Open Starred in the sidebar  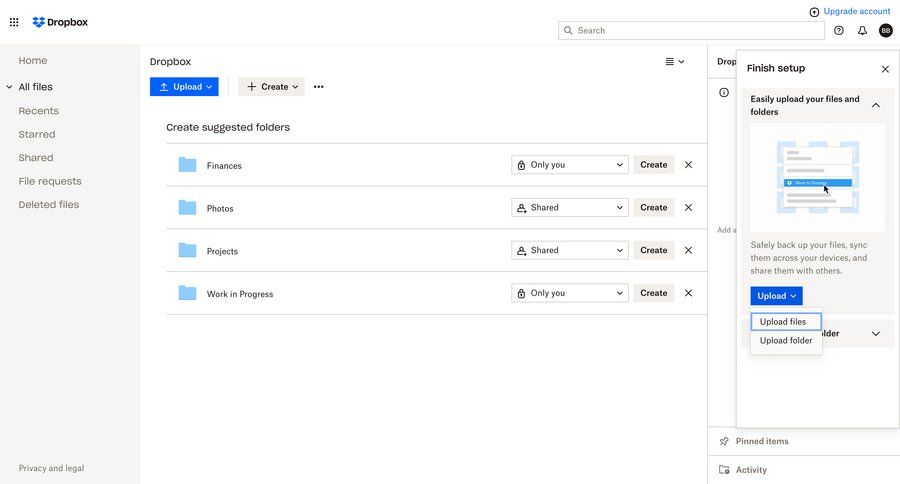point(37,134)
